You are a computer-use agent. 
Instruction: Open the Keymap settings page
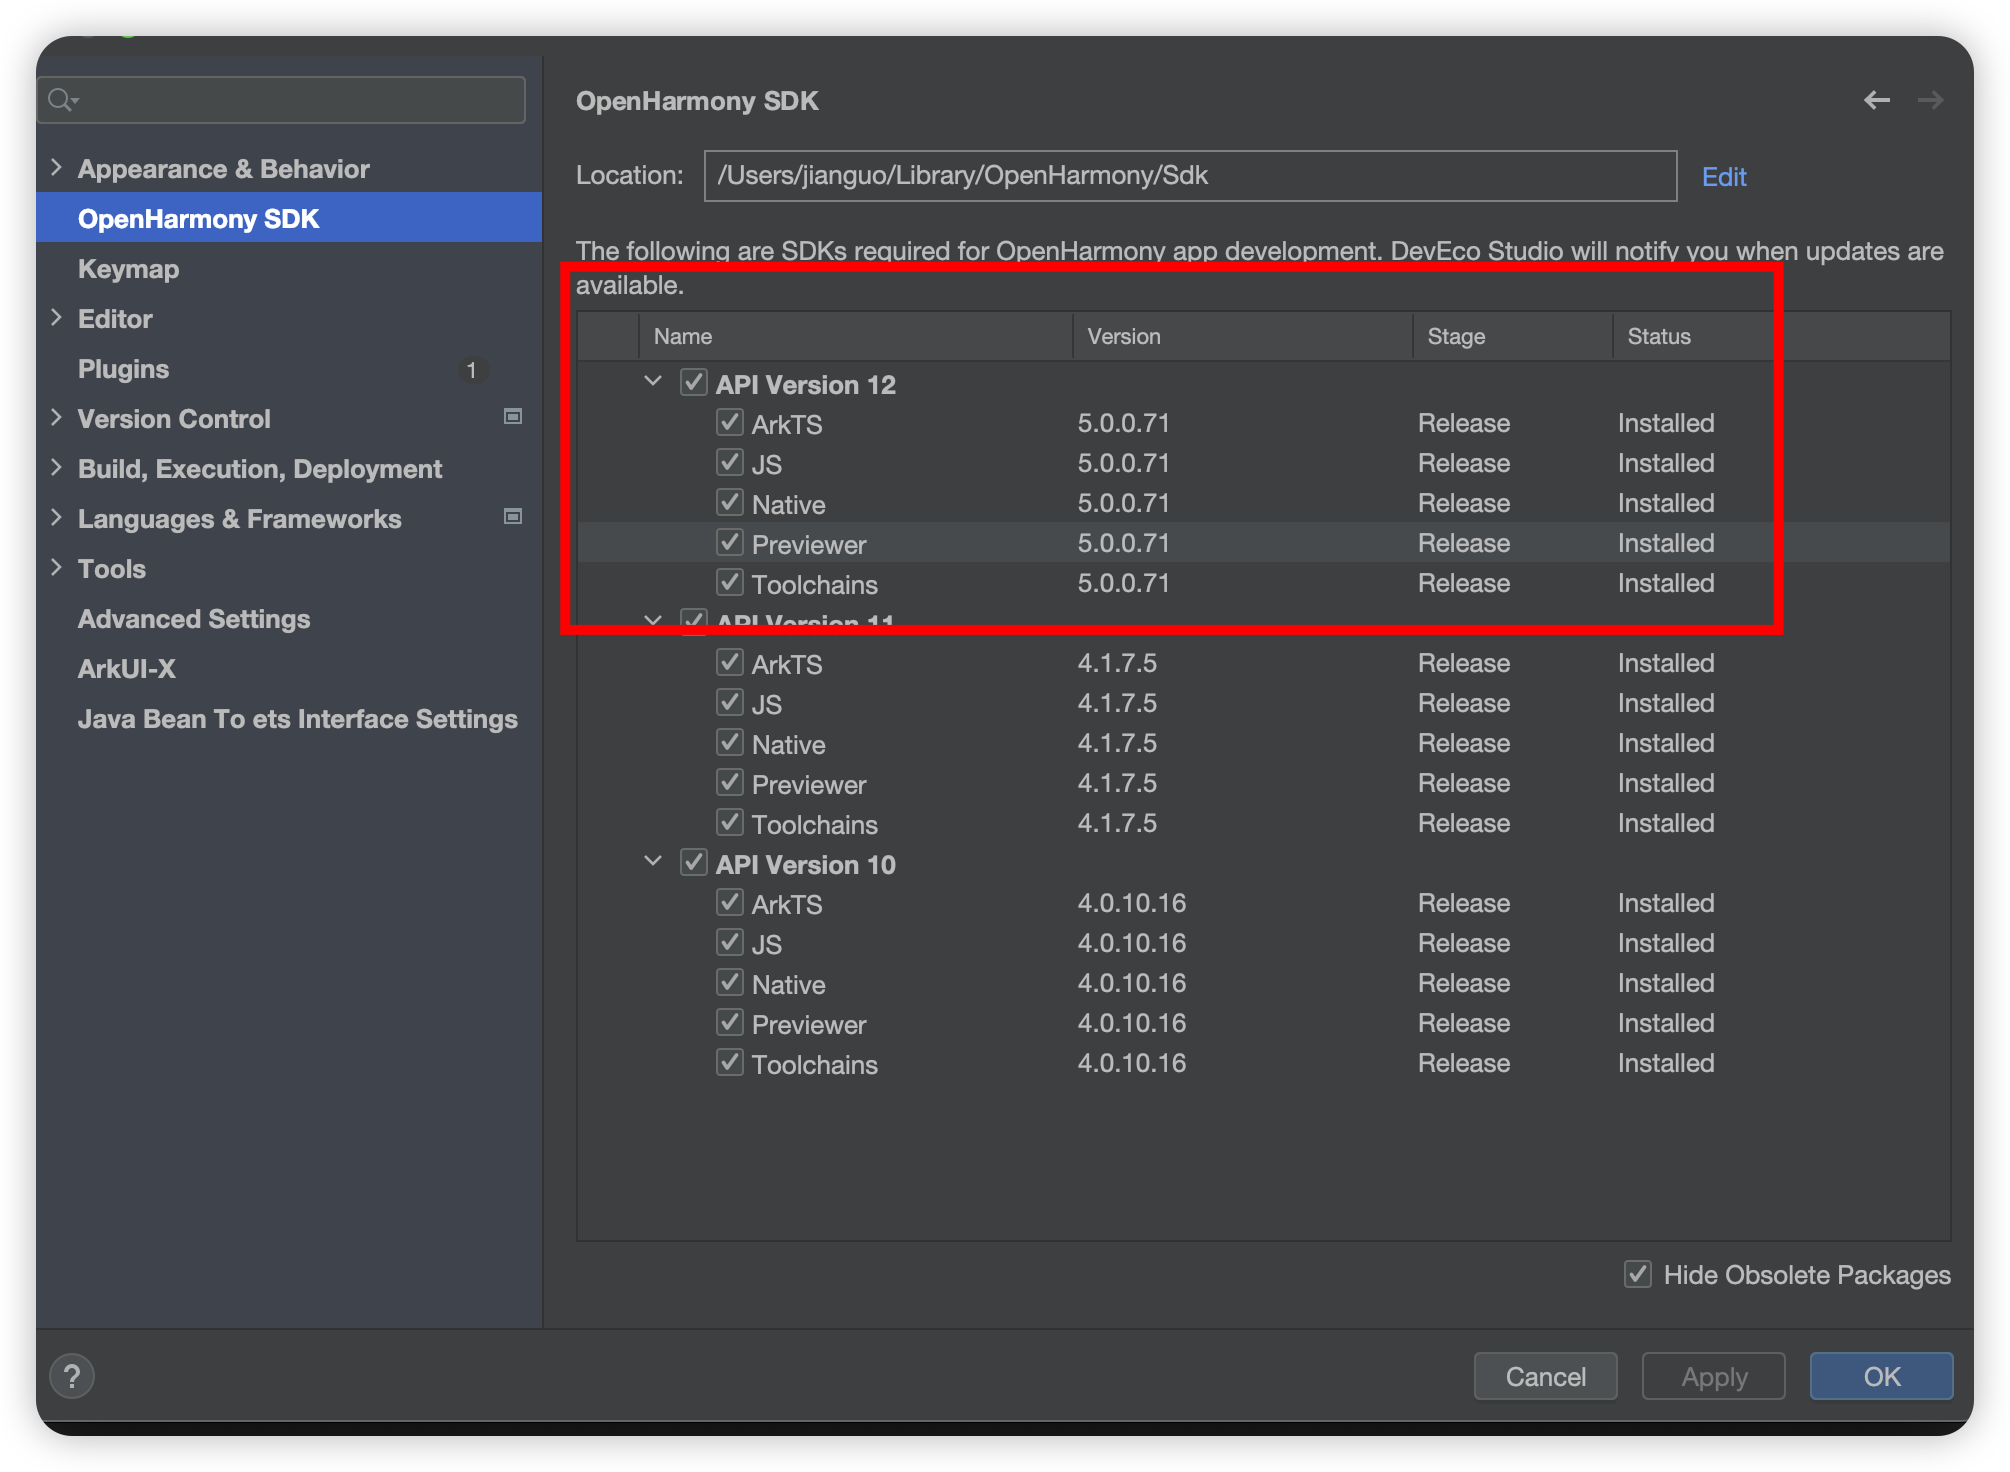(128, 269)
